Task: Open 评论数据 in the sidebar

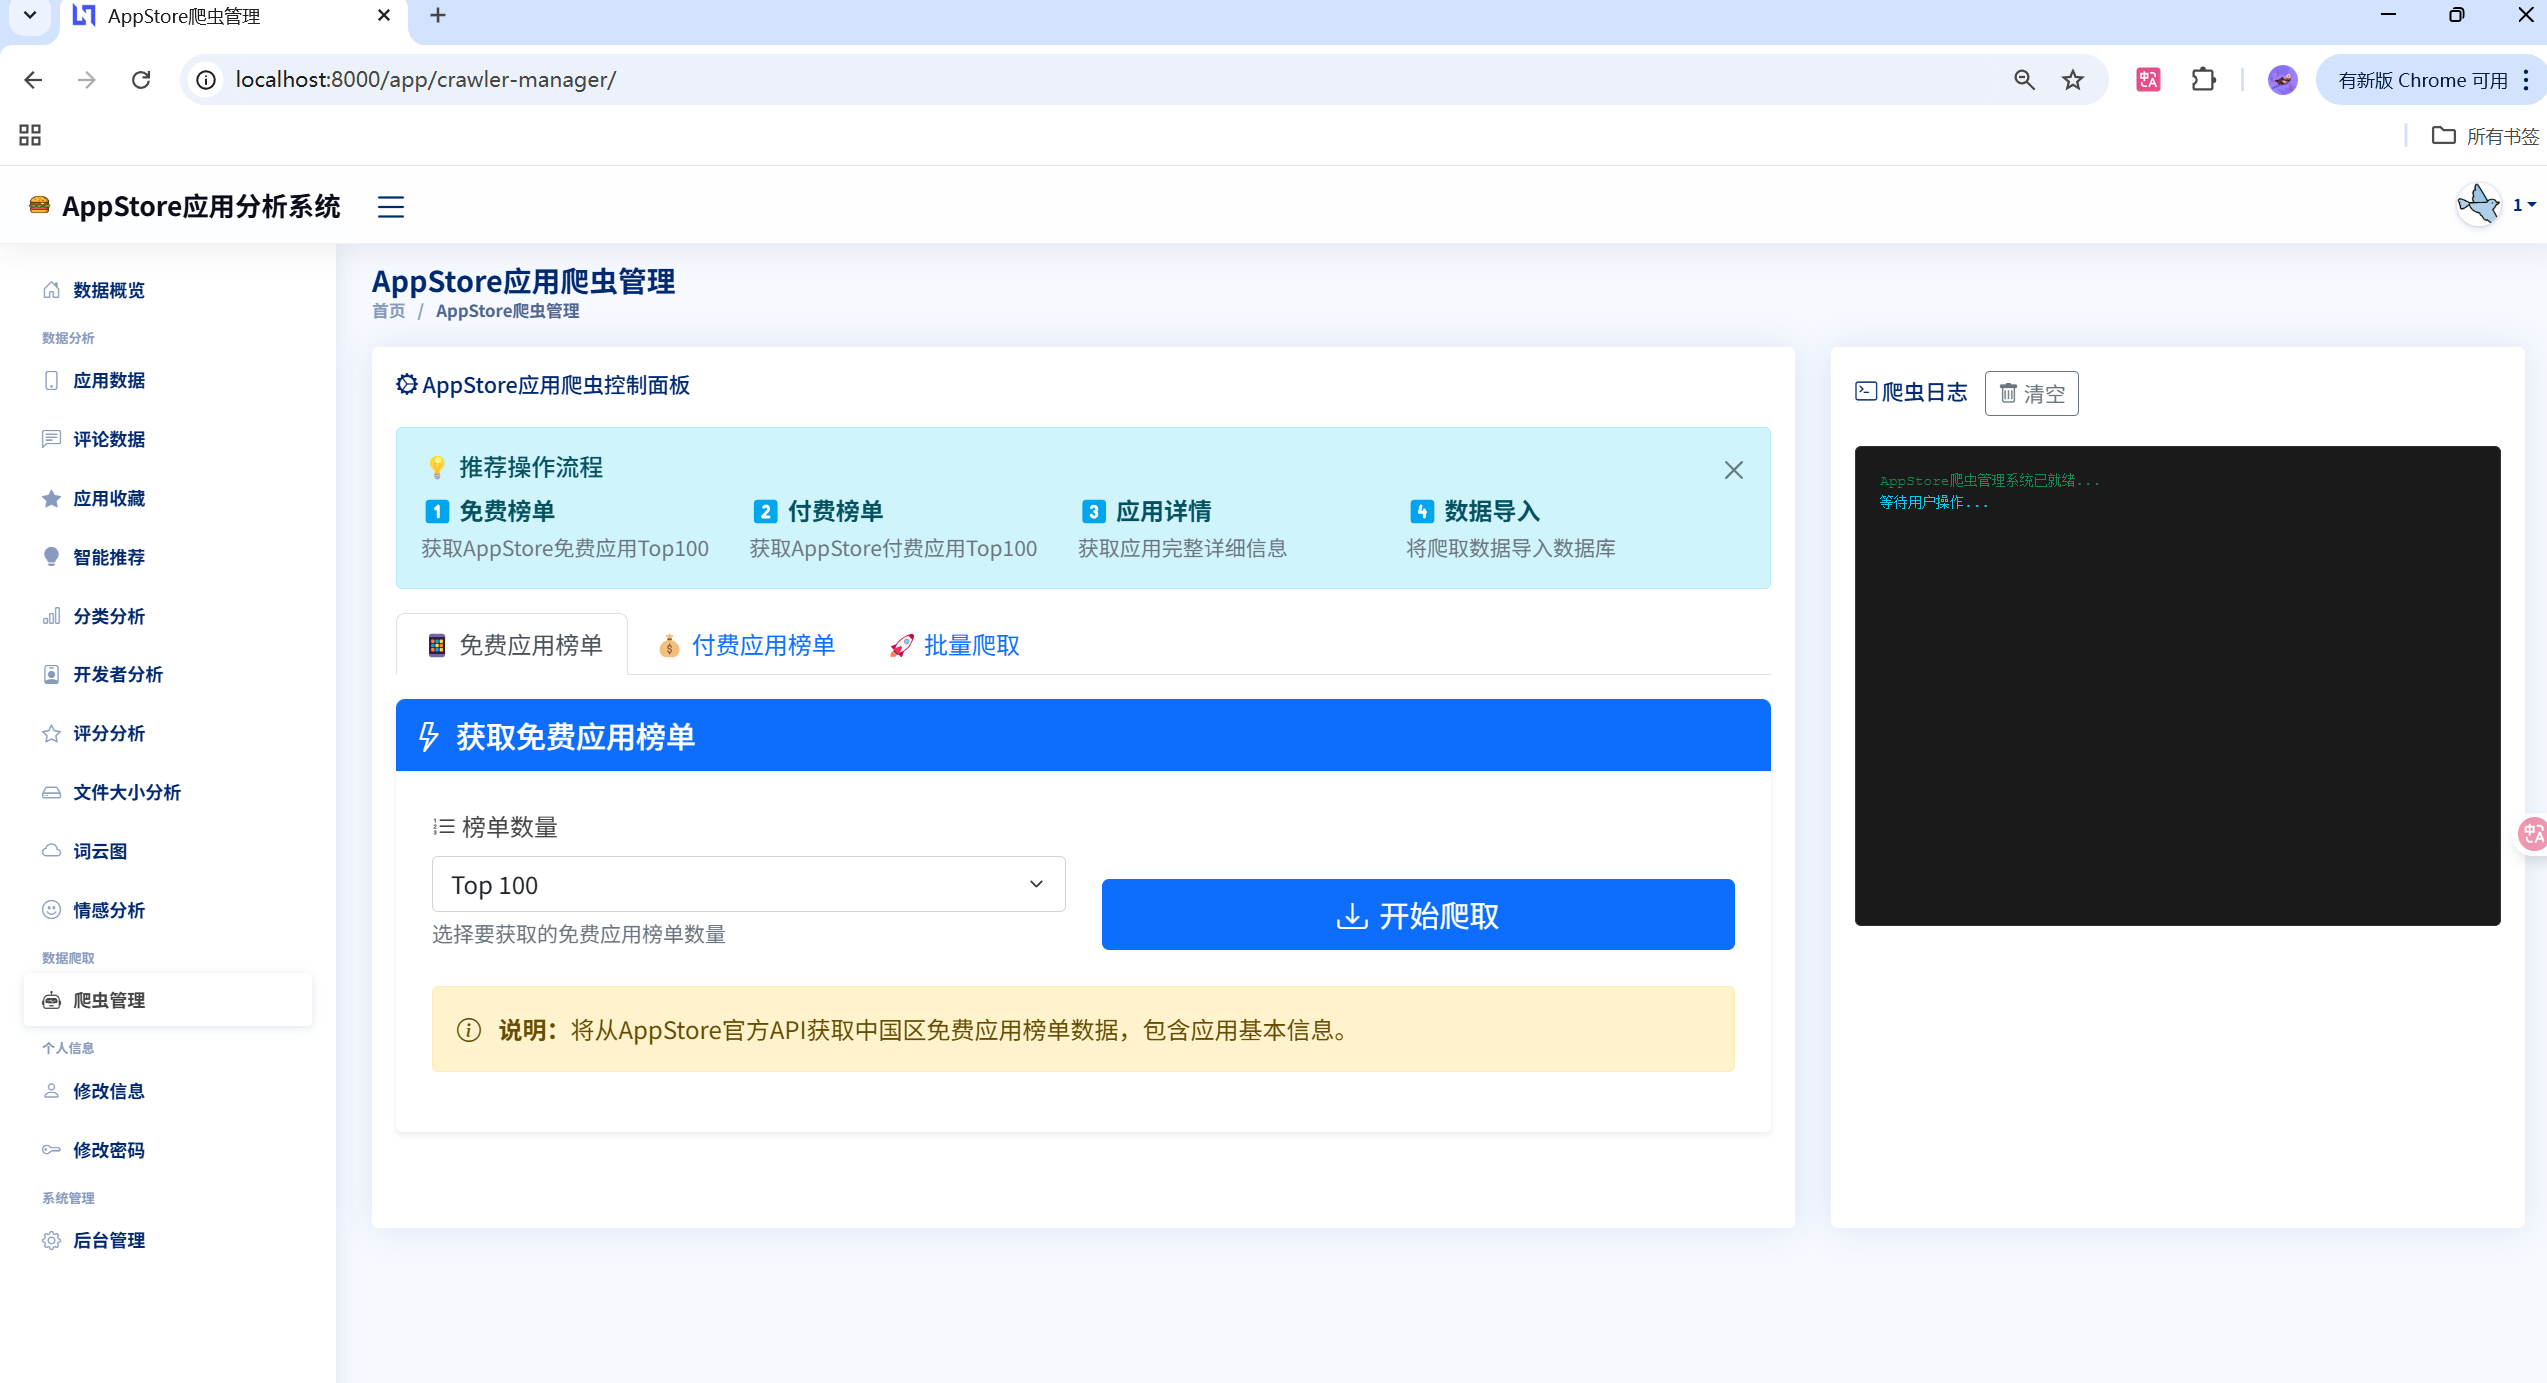Action: pos(108,439)
